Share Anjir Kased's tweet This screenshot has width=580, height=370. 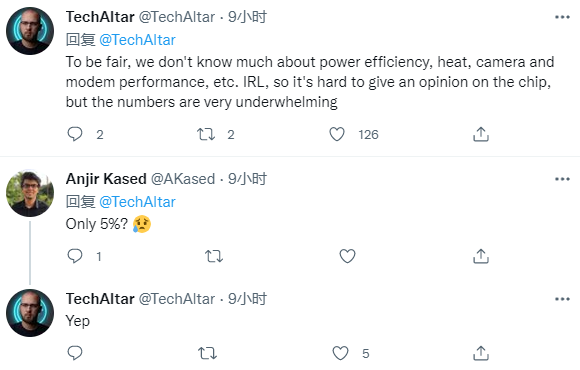[481, 256]
